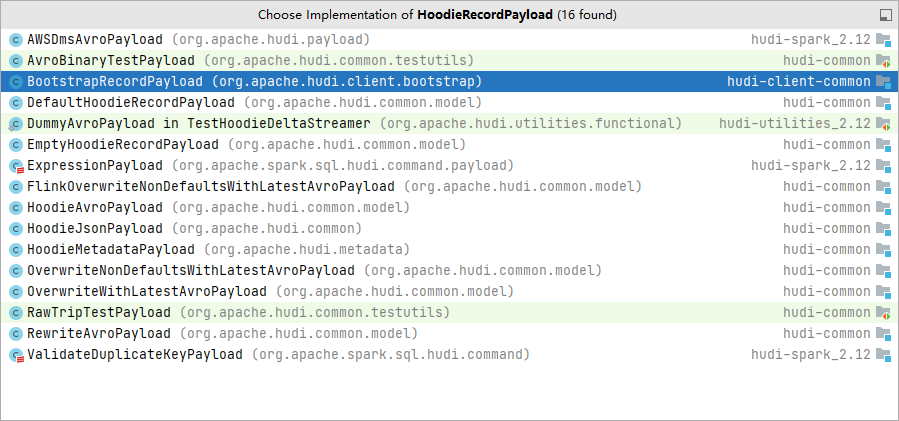The image size is (899, 421).
Task: Select OverwriteWithLatestAvroPayload entry
Action: pyautogui.click(x=146, y=292)
